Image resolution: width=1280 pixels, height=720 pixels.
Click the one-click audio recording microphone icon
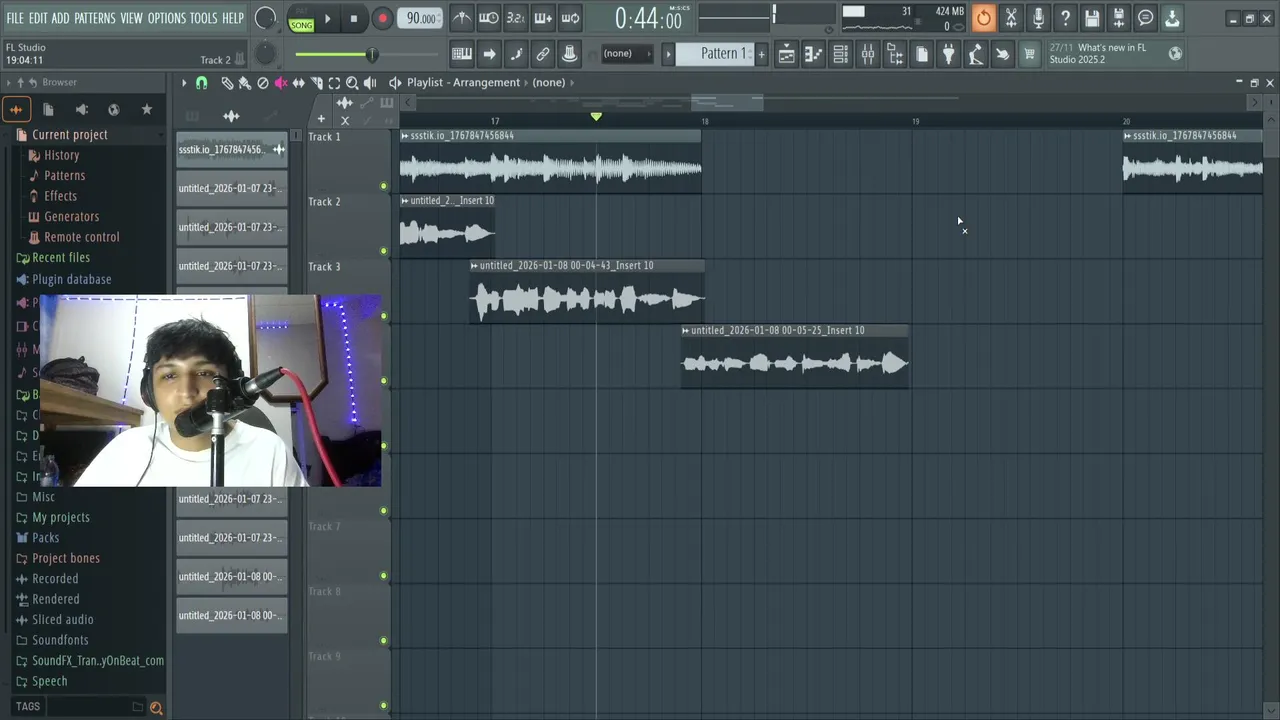click(1038, 18)
